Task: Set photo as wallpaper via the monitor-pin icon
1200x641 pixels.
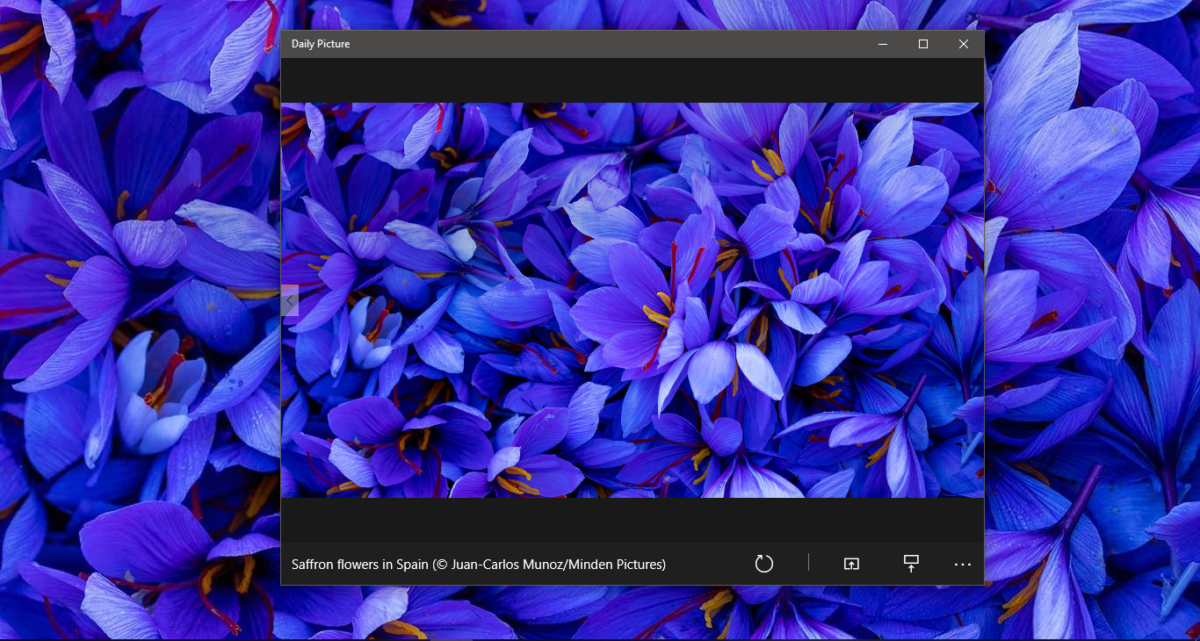Action: (x=910, y=564)
